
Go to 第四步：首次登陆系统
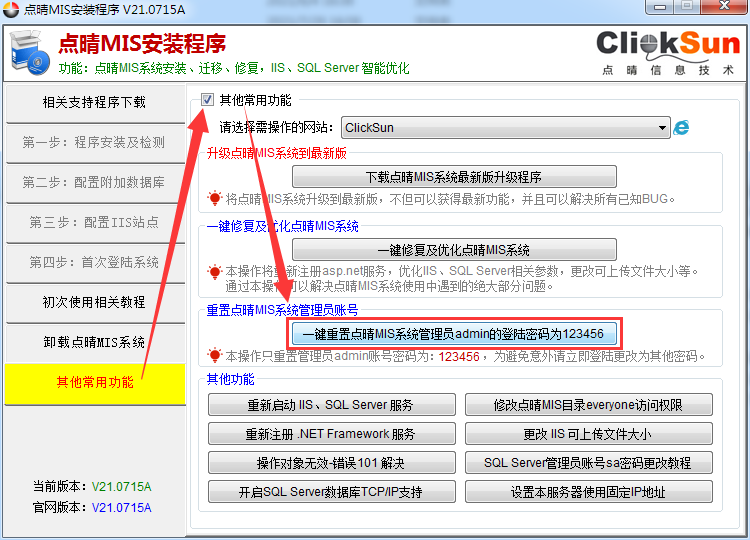[x=95, y=263]
